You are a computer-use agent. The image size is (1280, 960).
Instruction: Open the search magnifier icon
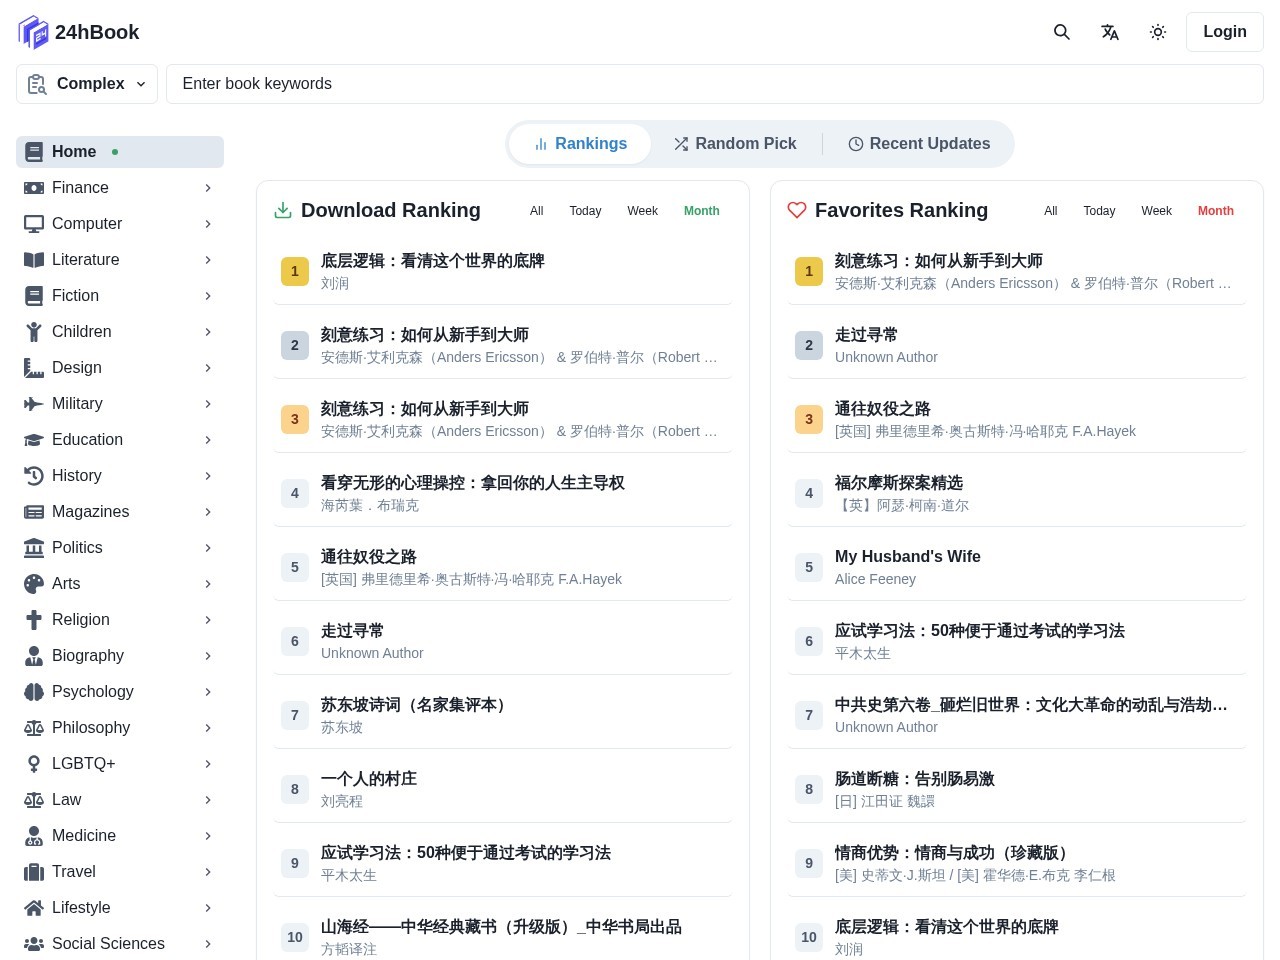click(x=1062, y=32)
